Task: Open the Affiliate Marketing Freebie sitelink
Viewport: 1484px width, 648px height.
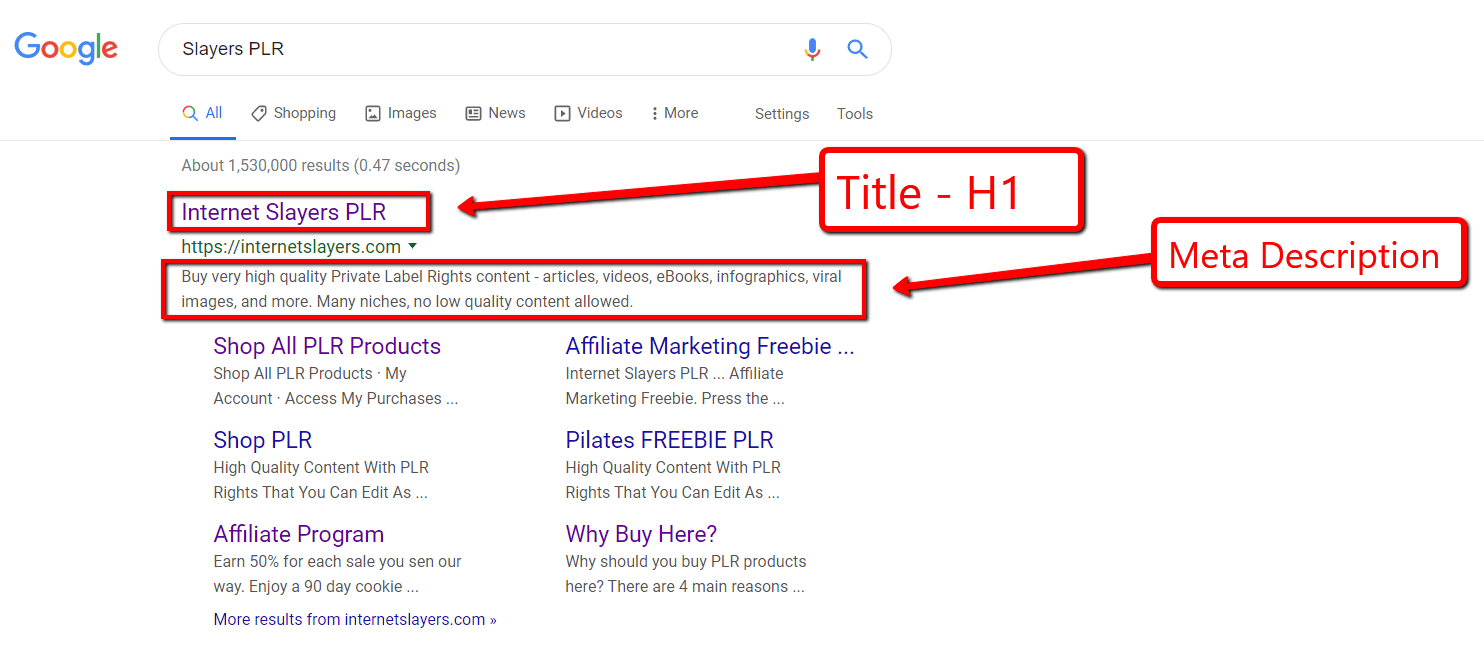Action: tap(710, 346)
